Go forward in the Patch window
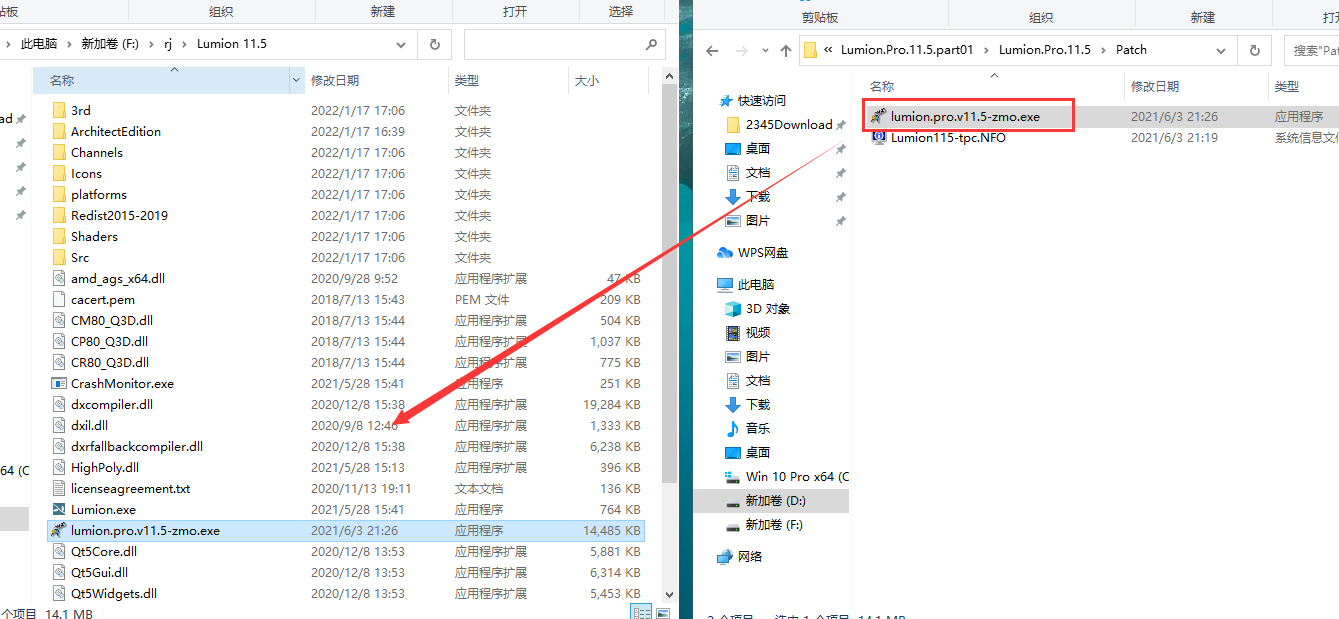Viewport: 1339px width, 619px height. (x=741, y=50)
